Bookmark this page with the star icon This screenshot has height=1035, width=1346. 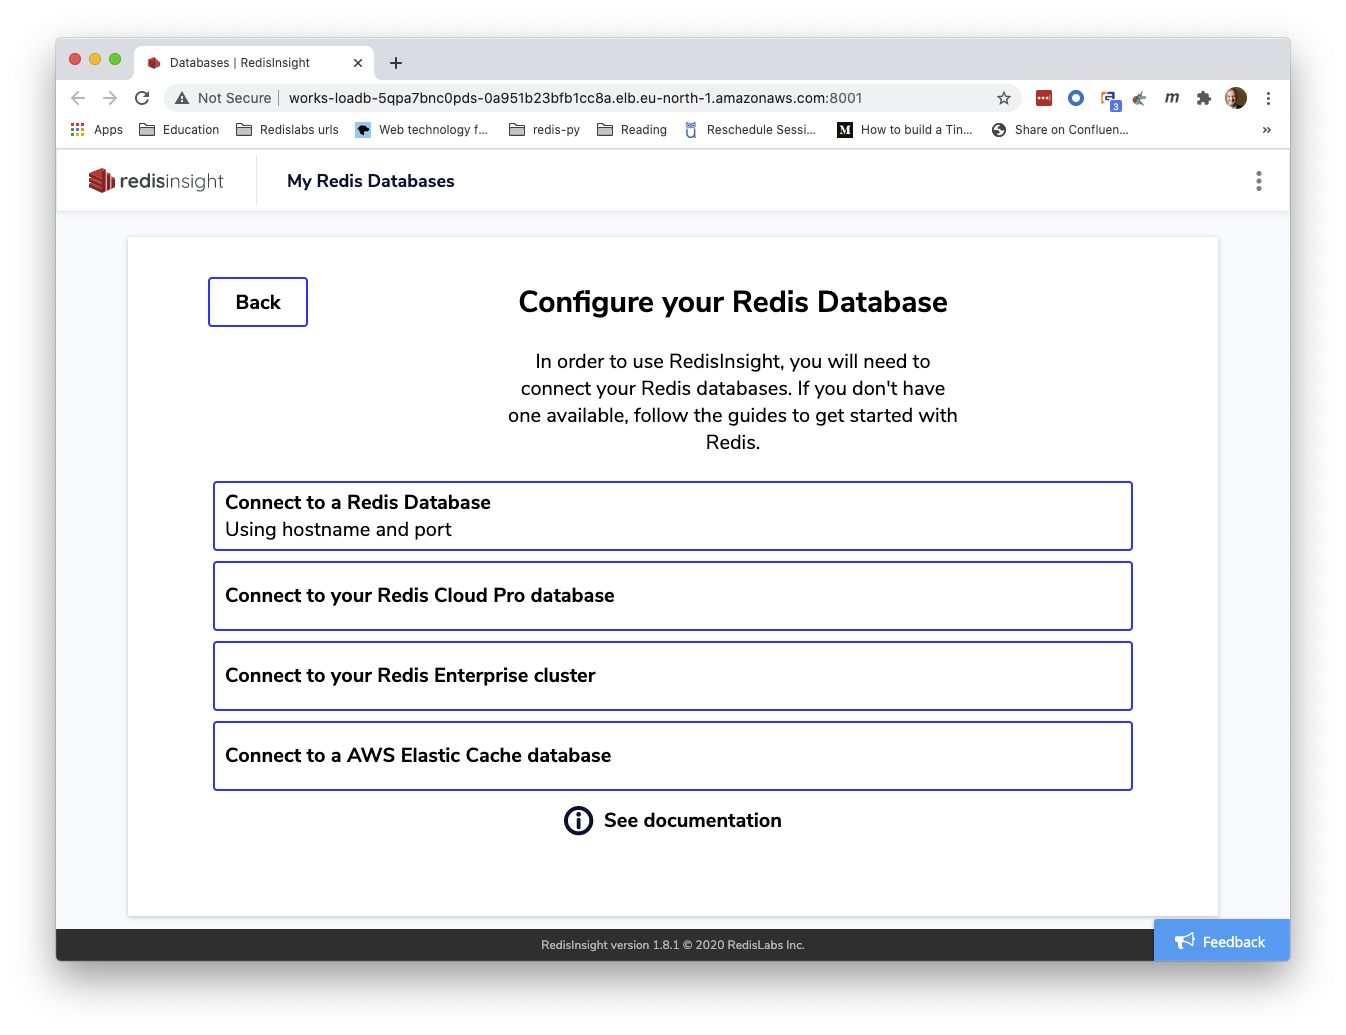[x=1004, y=98]
